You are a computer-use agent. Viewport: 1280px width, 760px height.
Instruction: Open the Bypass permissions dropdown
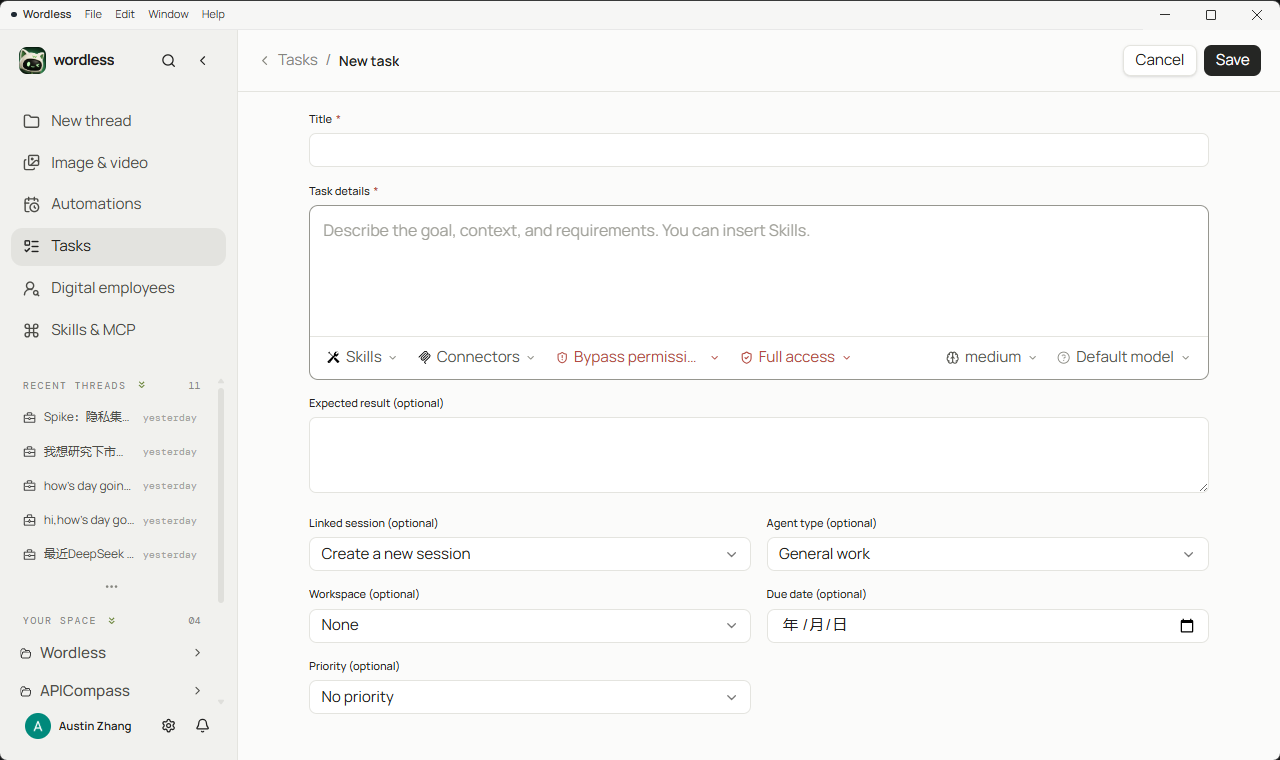coord(637,358)
